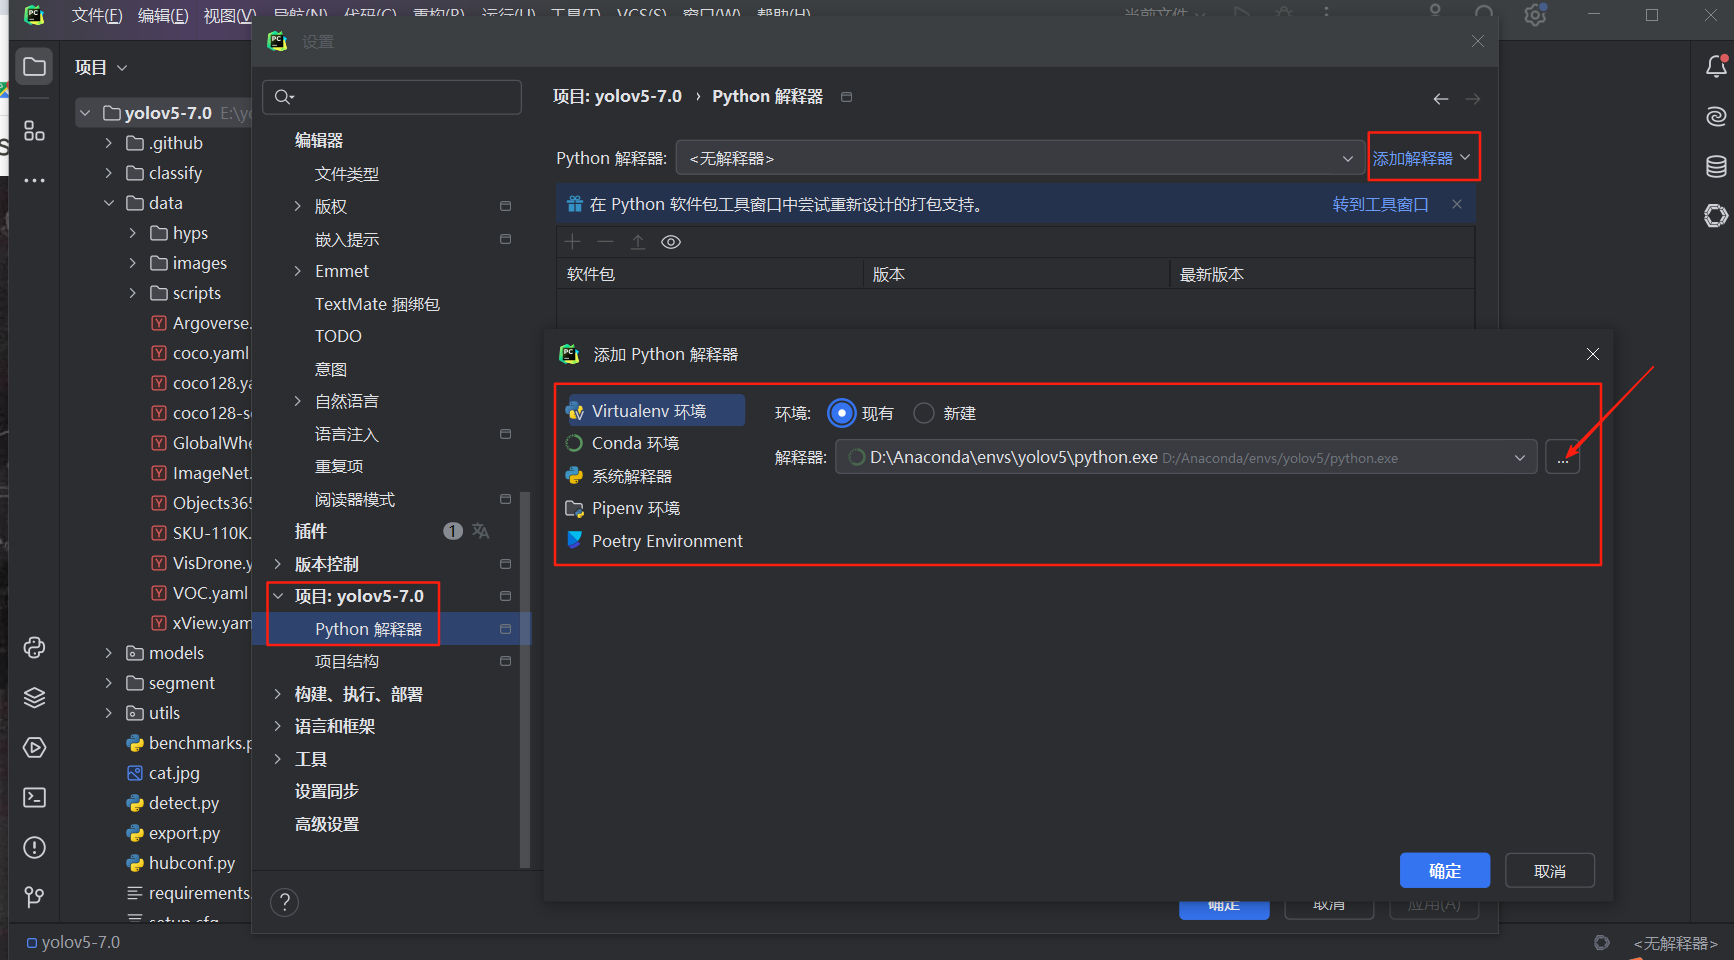Open the Git tool window icon
This screenshot has width=1734, height=960.
click(34, 897)
